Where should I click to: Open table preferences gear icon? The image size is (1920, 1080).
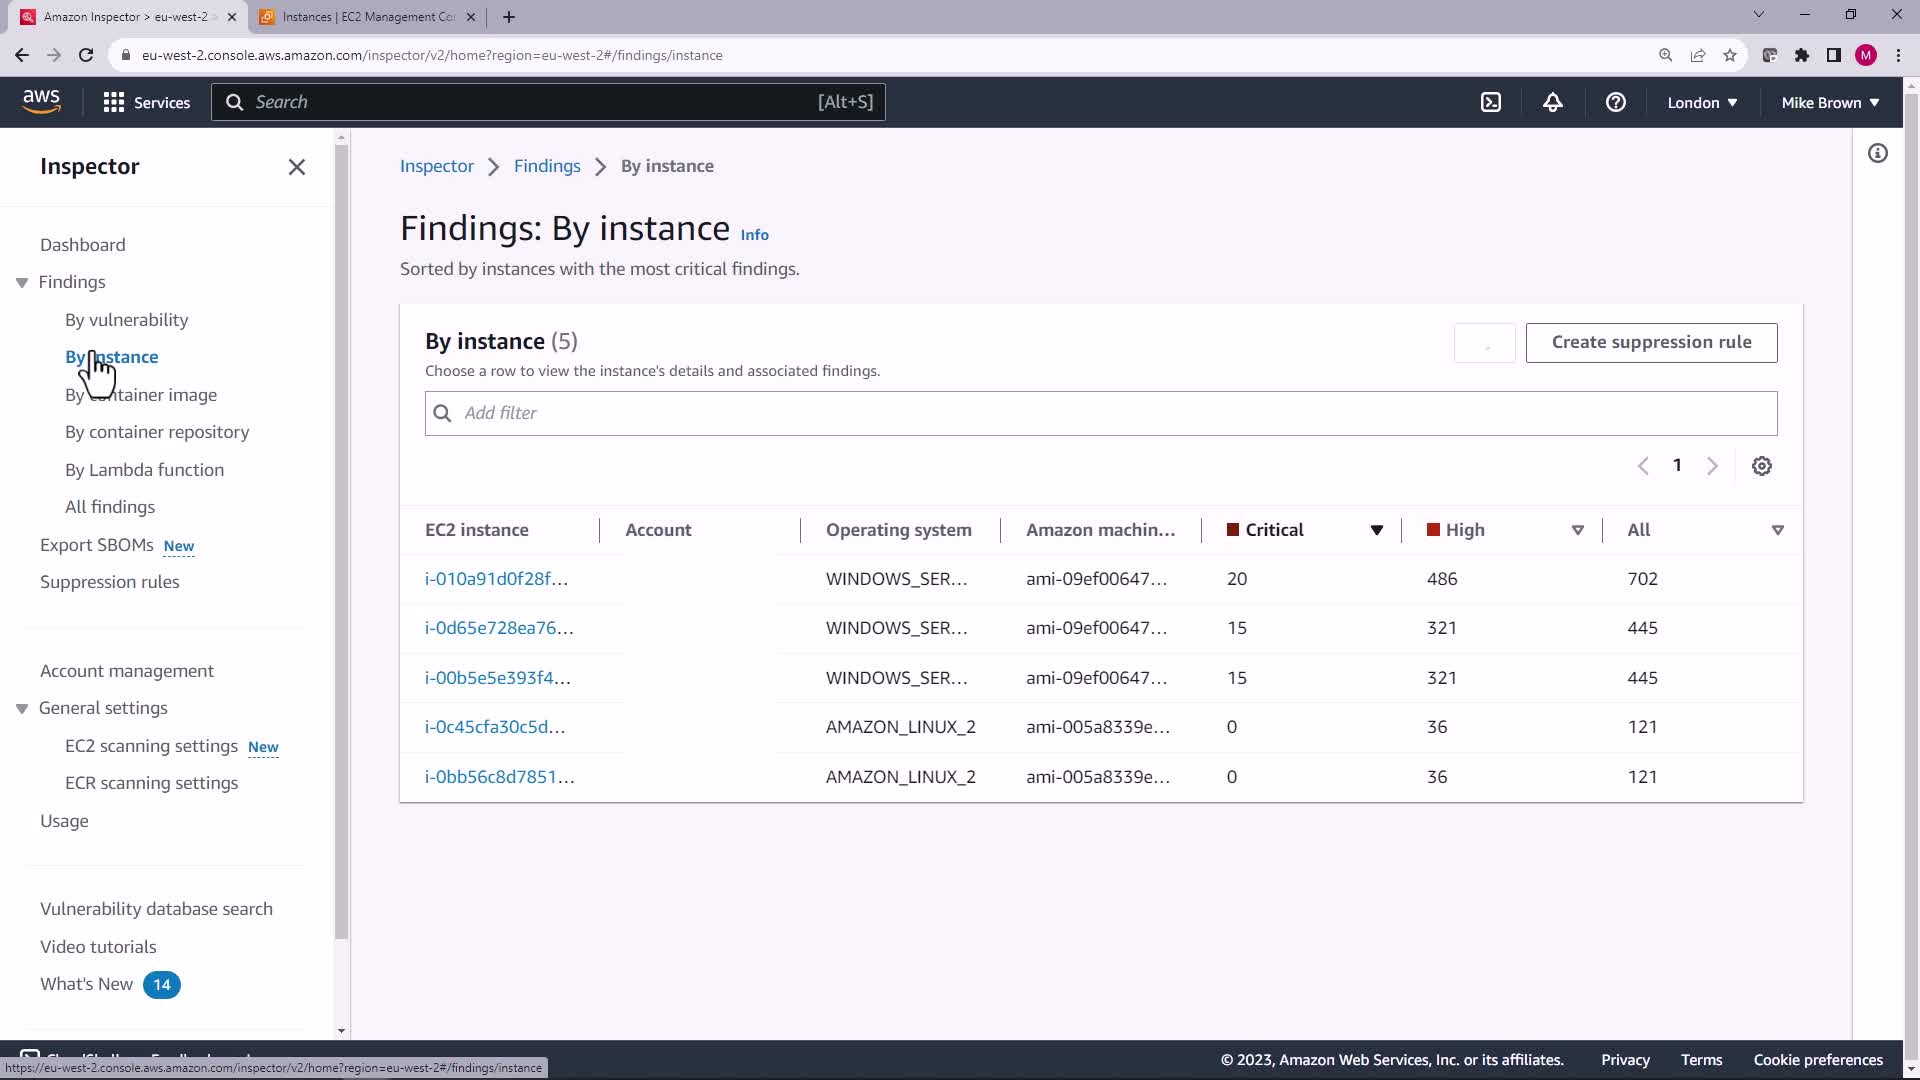pyautogui.click(x=1761, y=466)
